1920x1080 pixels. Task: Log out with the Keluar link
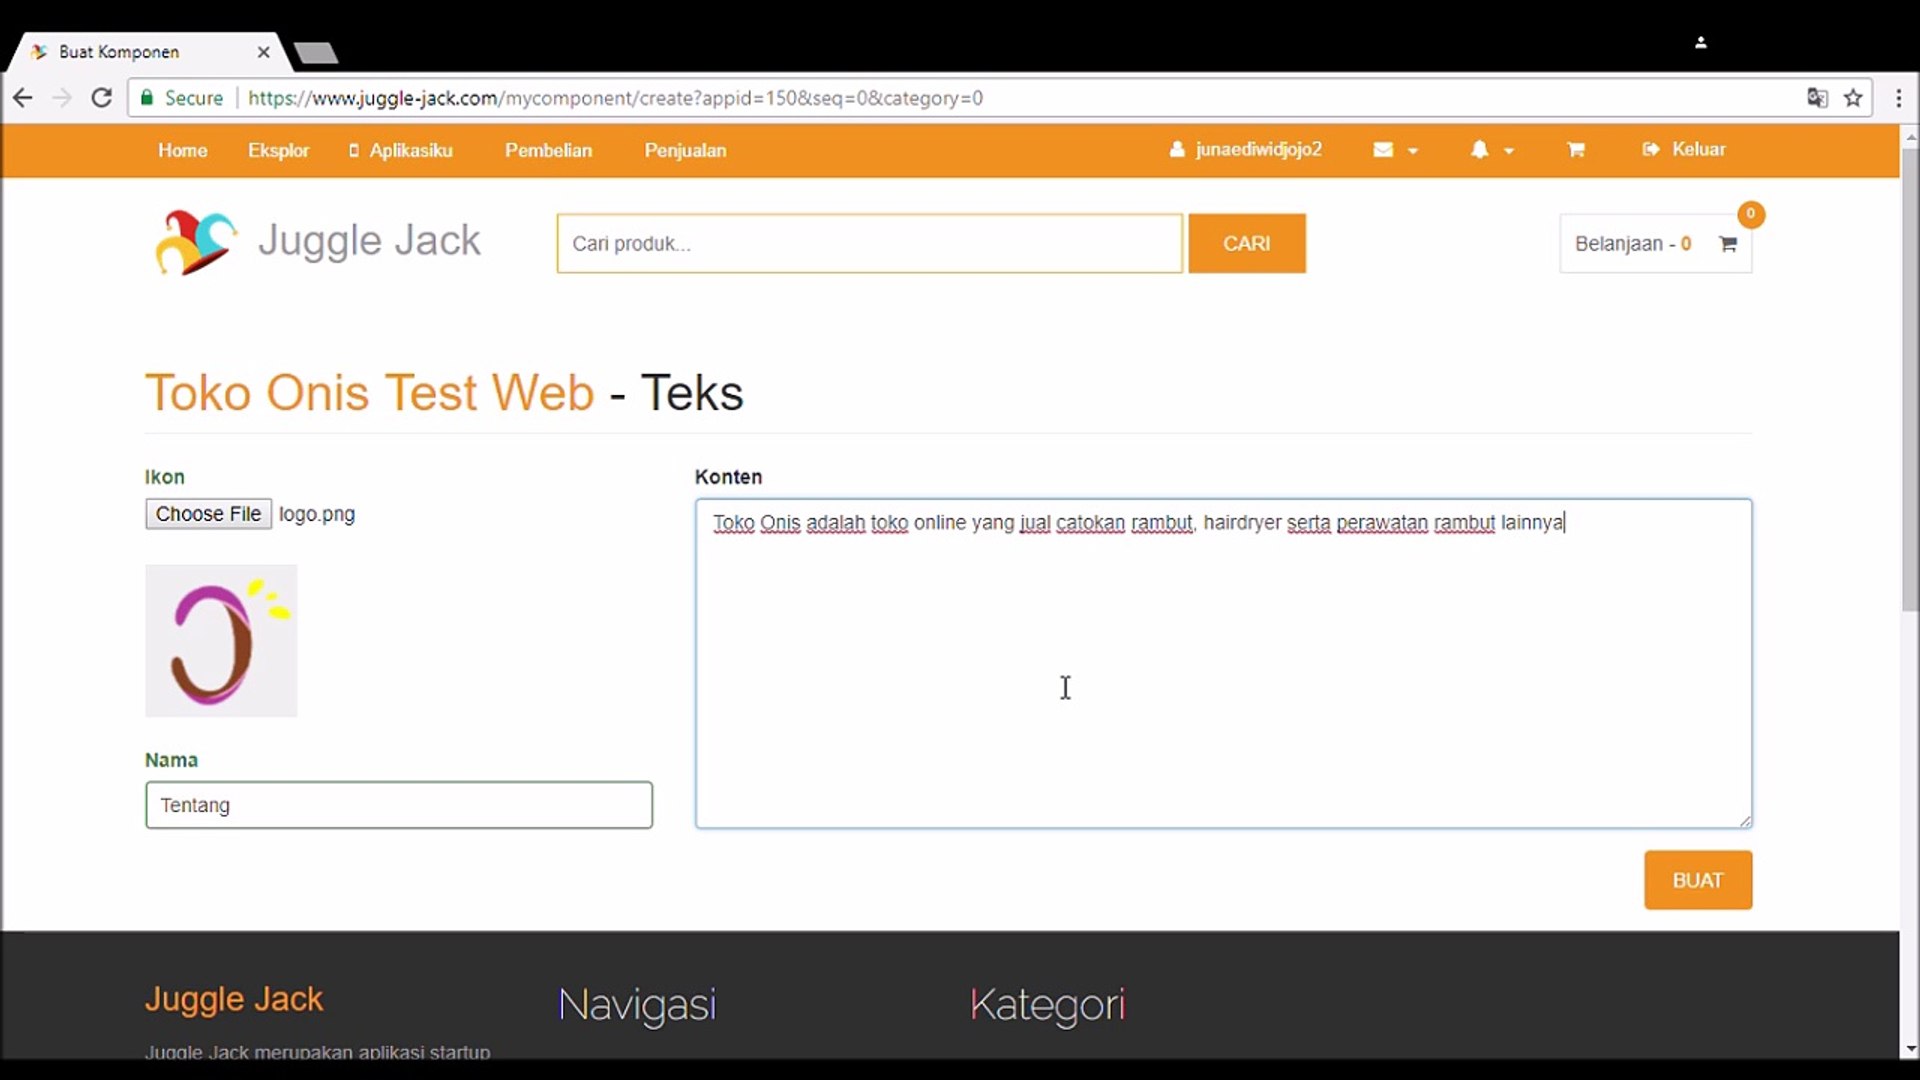[1684, 149]
